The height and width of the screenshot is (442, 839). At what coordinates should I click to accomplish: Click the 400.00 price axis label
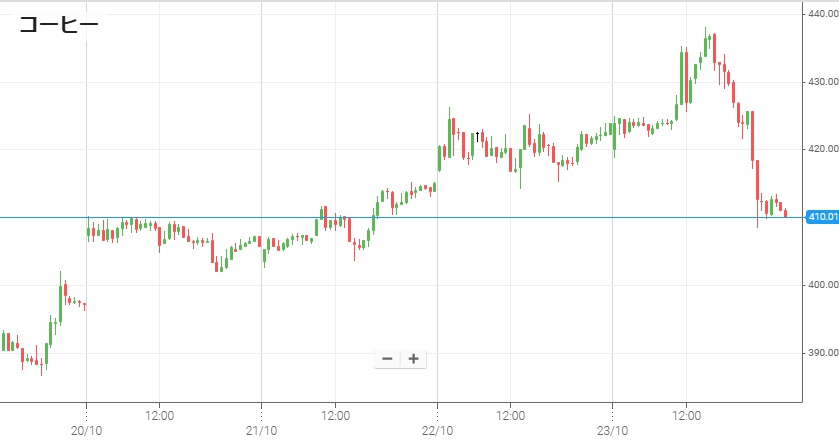coord(822,285)
